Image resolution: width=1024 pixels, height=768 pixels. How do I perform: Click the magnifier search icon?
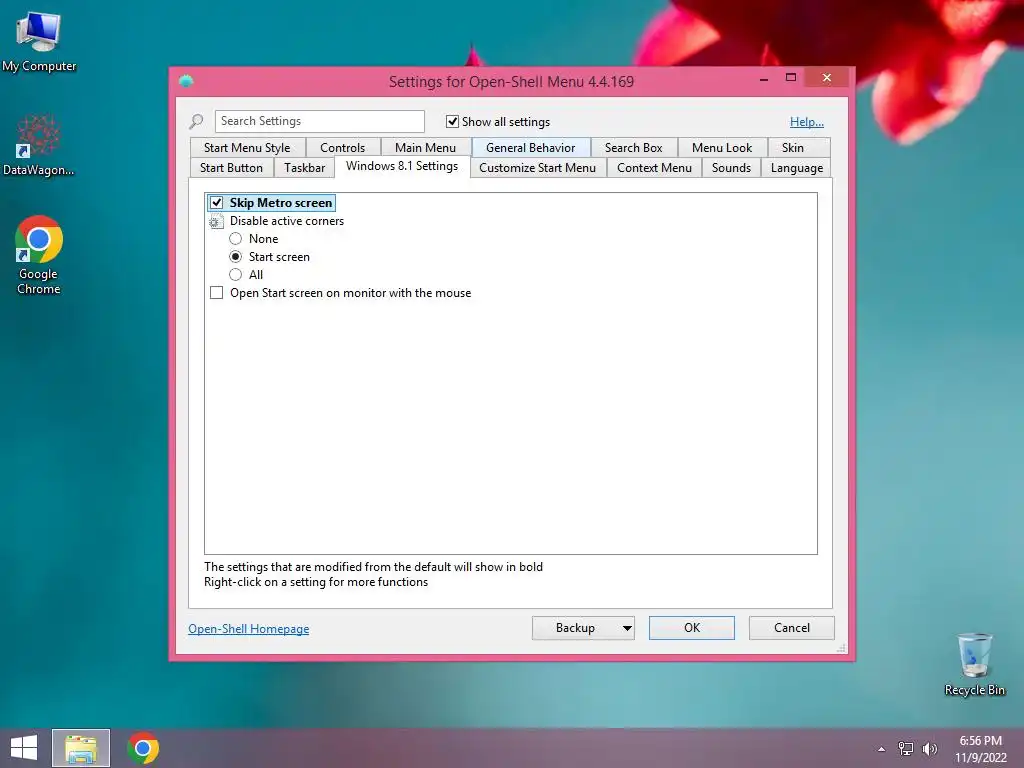coord(197,121)
